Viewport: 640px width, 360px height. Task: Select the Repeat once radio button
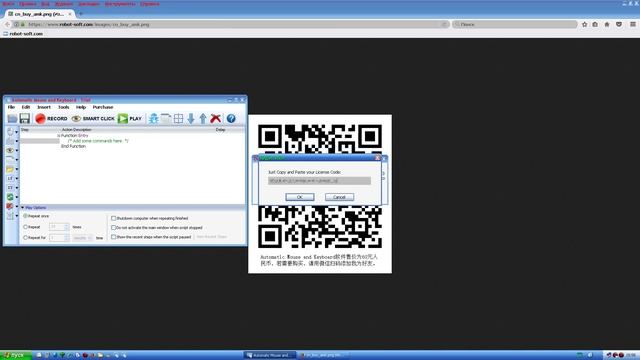click(25, 216)
